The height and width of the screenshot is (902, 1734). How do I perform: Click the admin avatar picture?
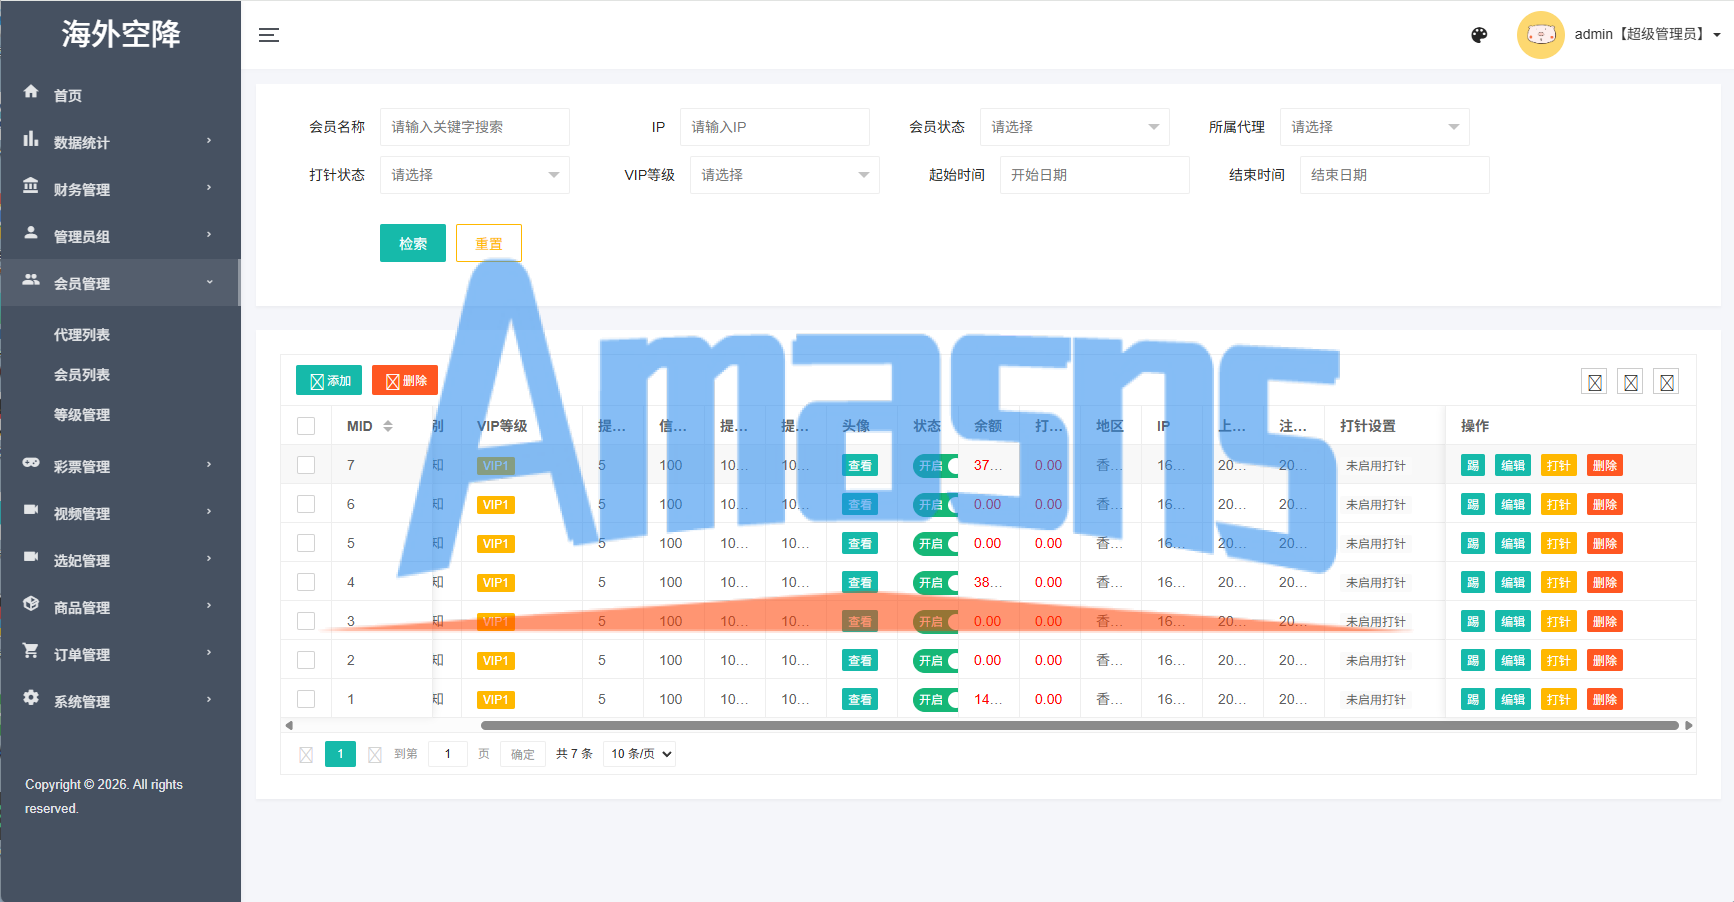click(1540, 35)
